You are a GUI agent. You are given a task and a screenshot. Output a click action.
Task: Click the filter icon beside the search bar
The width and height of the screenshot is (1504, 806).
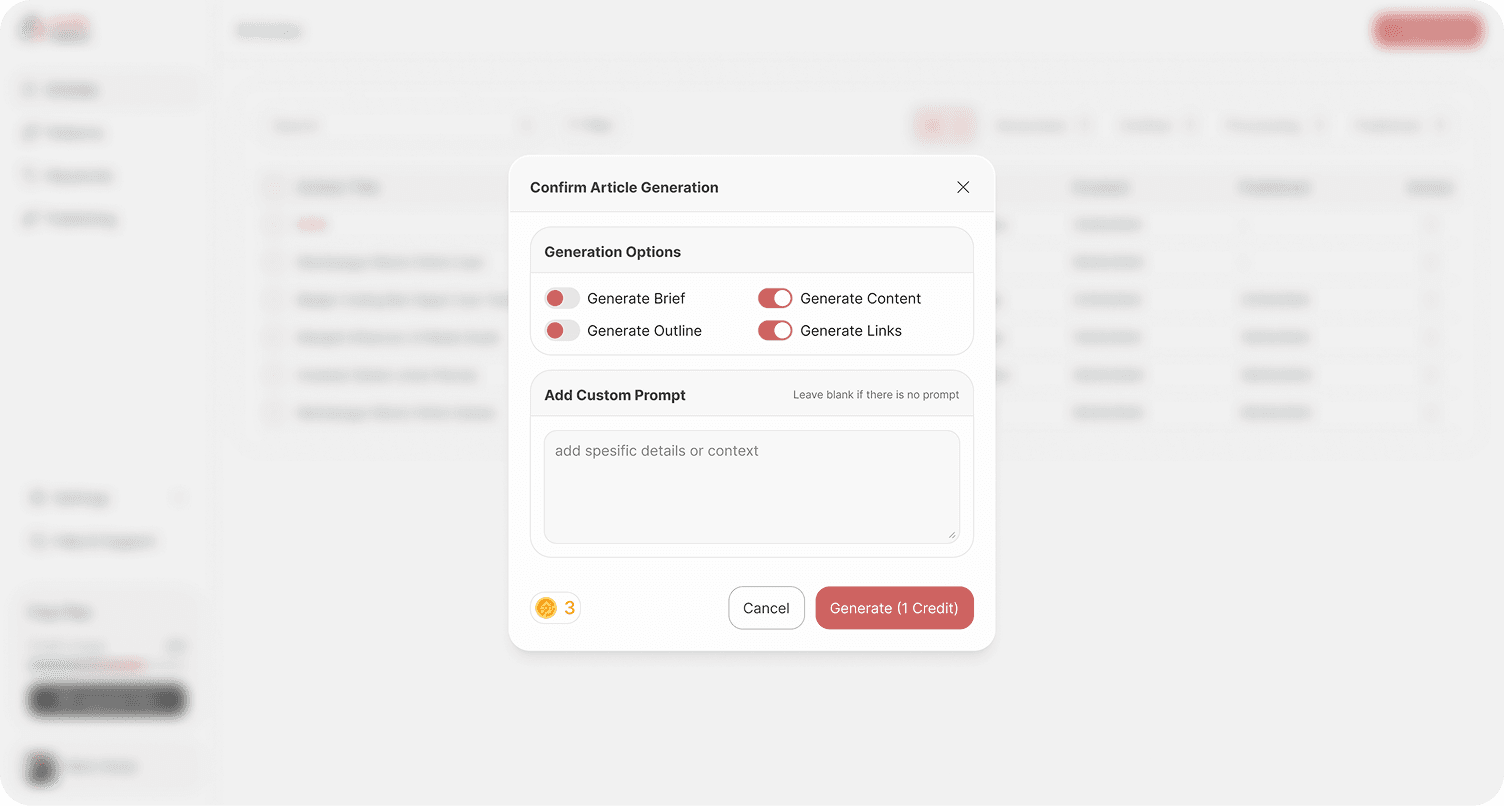pos(572,124)
